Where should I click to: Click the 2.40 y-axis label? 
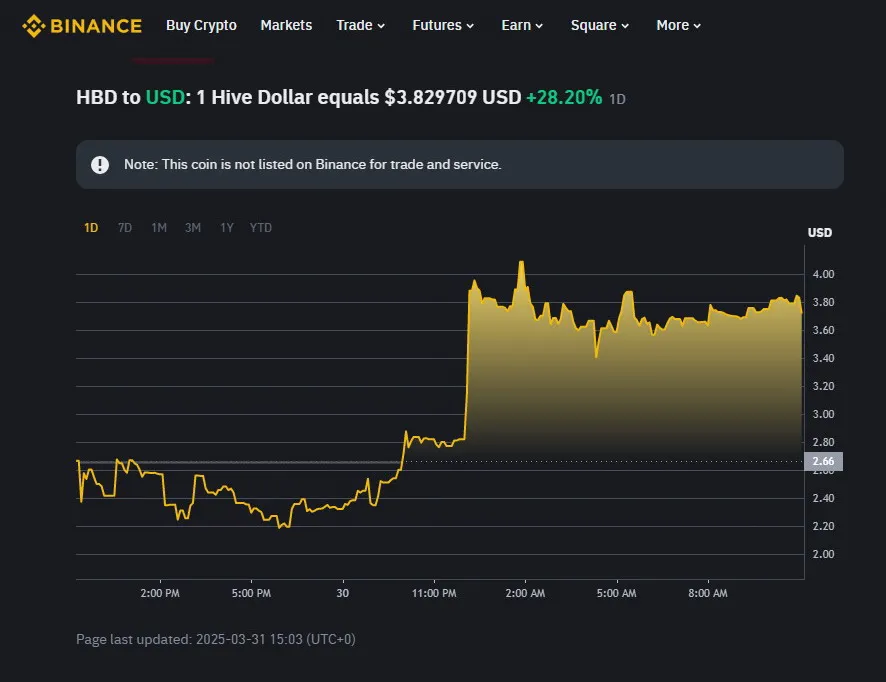823,498
